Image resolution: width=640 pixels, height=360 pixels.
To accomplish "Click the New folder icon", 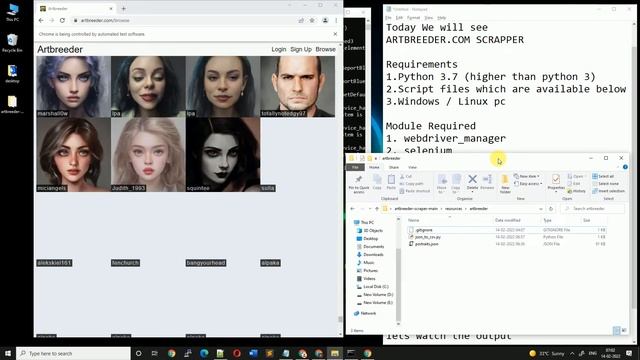I will tap(505, 184).
